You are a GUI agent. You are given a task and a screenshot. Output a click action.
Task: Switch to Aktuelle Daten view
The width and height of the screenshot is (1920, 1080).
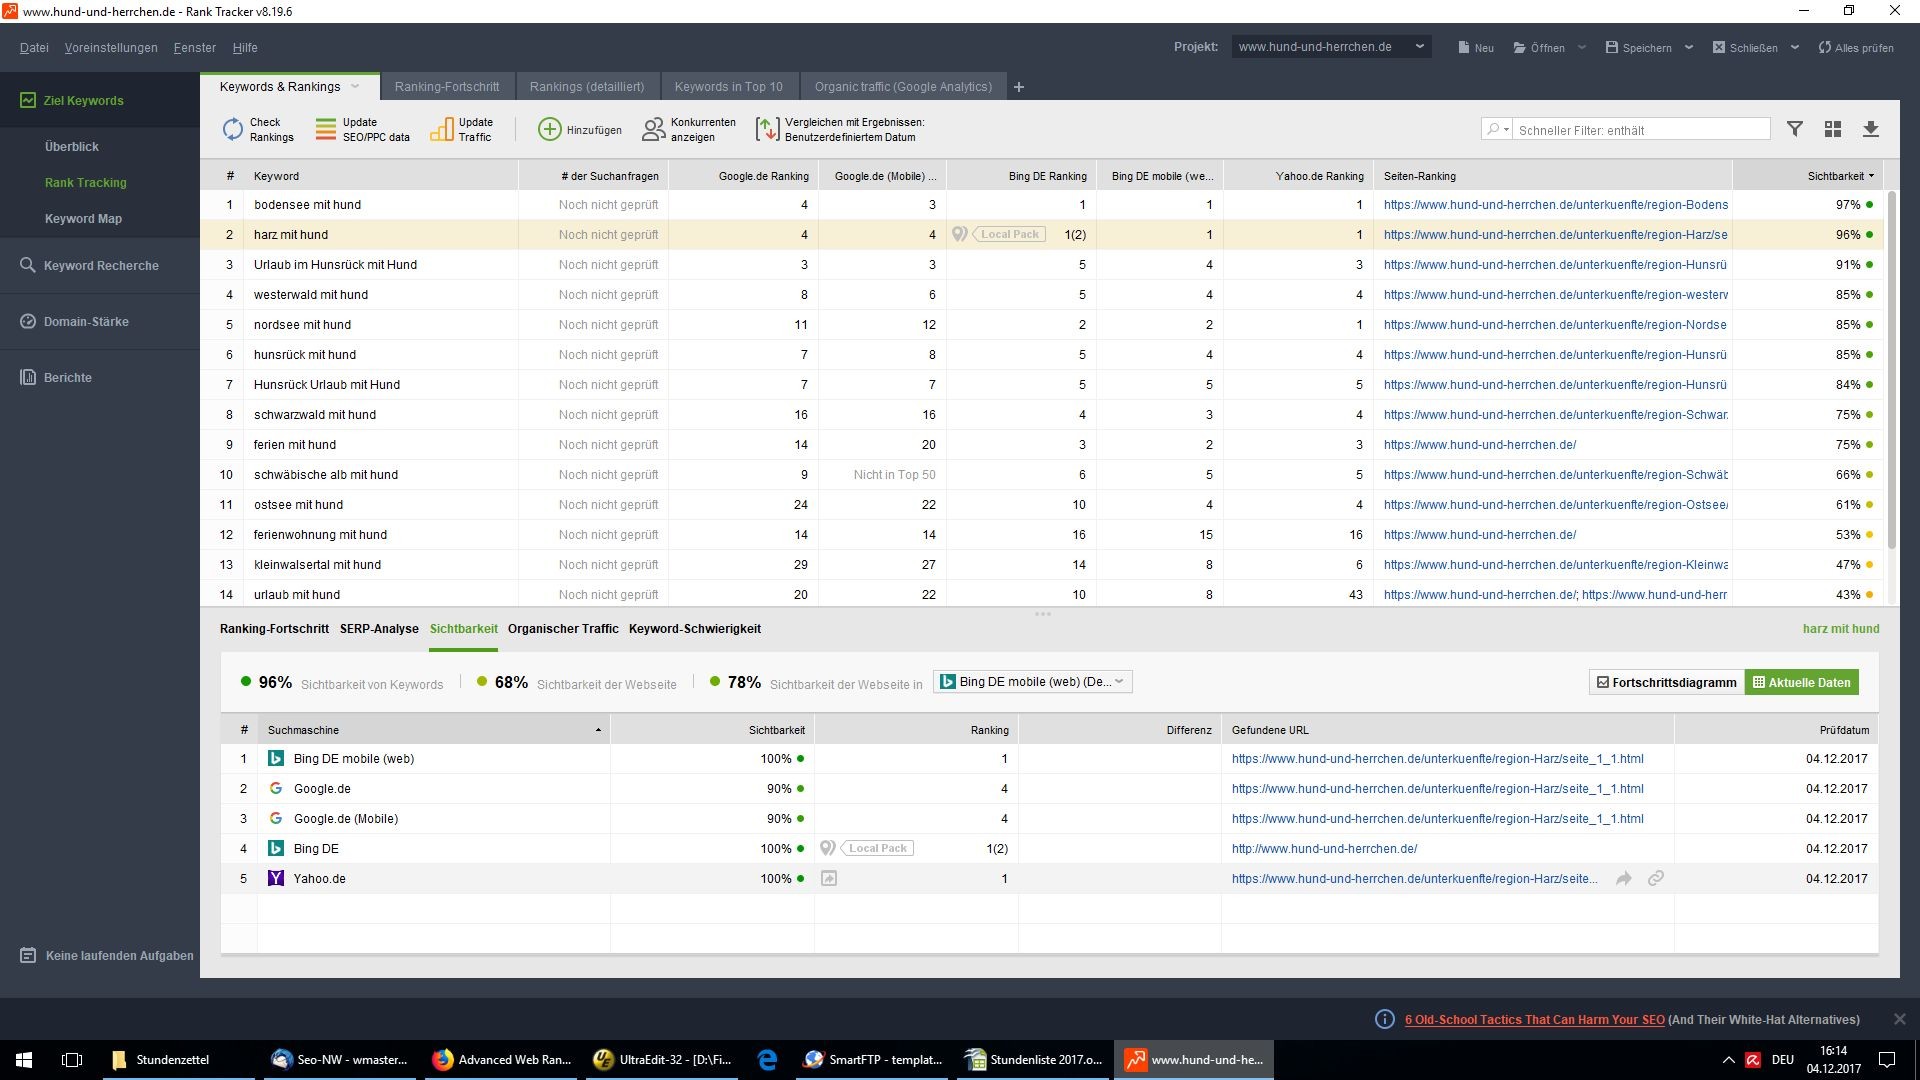point(1802,682)
